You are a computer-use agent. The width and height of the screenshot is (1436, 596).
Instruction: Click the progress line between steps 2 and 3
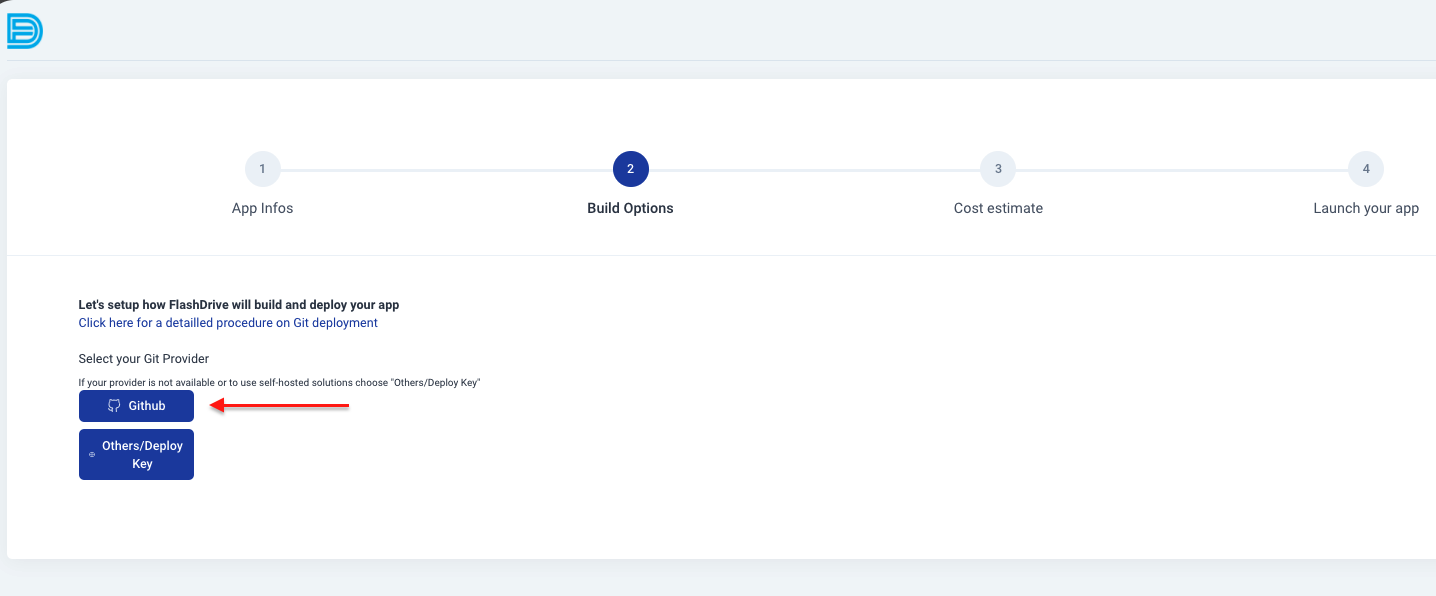(x=813, y=168)
